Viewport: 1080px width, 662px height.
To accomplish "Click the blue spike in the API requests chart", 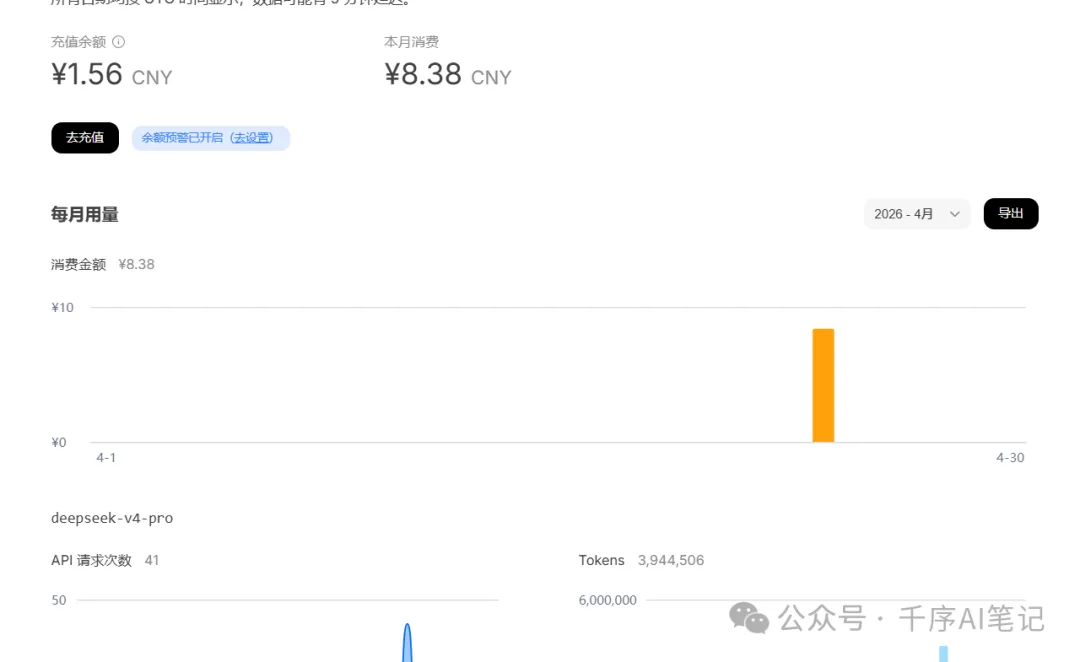I will coord(407,643).
